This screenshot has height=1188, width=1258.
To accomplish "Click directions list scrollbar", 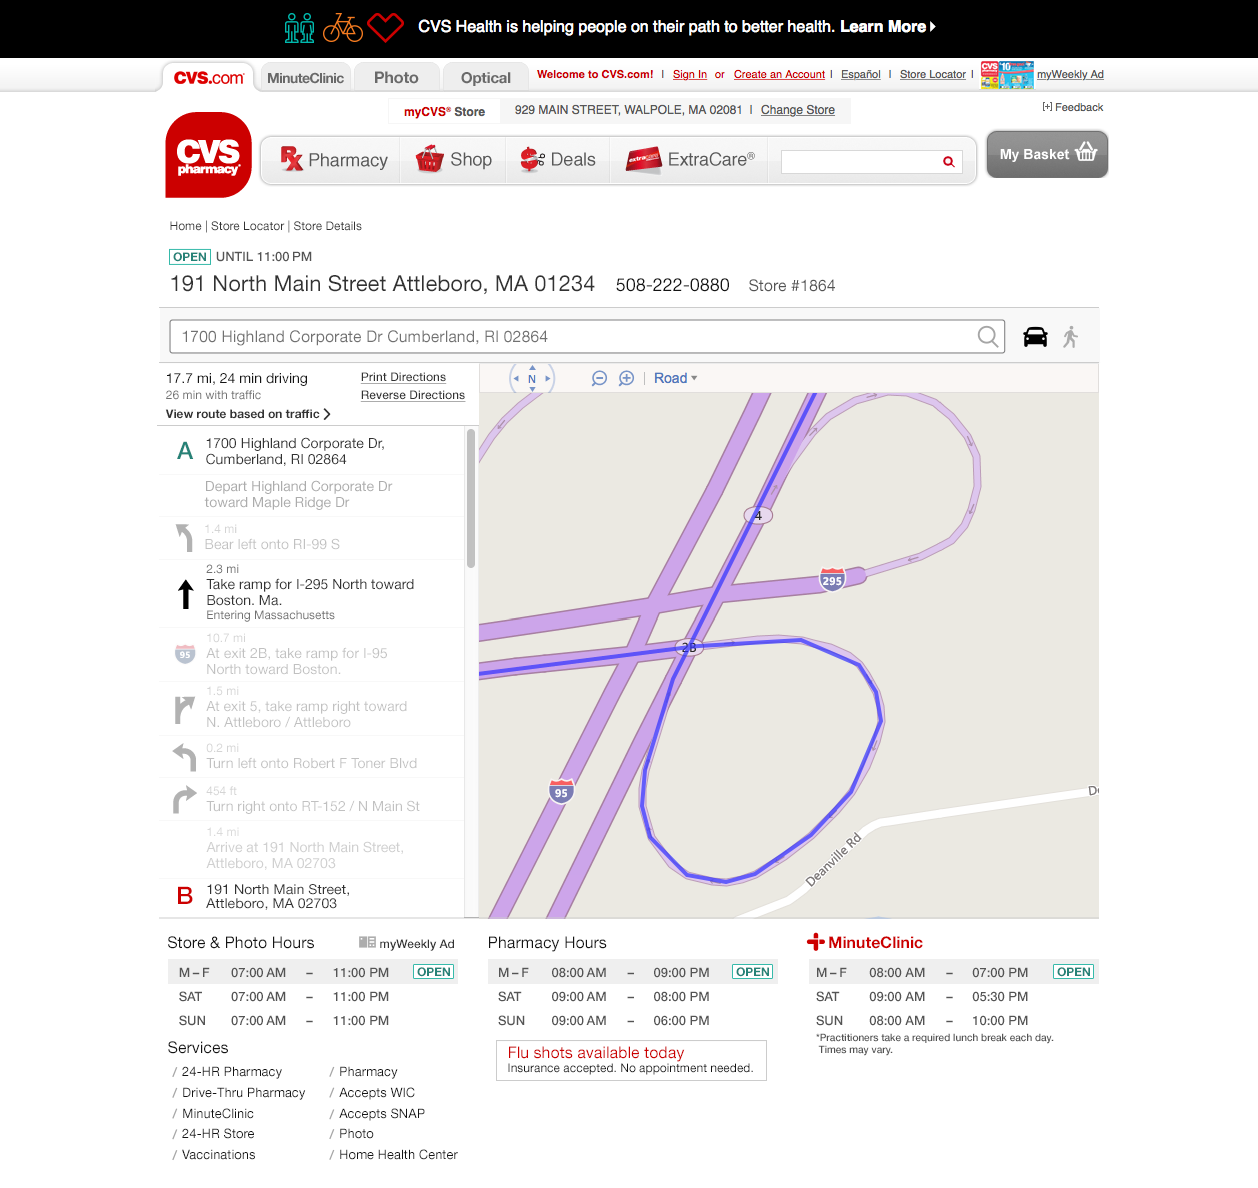I will (x=470, y=498).
